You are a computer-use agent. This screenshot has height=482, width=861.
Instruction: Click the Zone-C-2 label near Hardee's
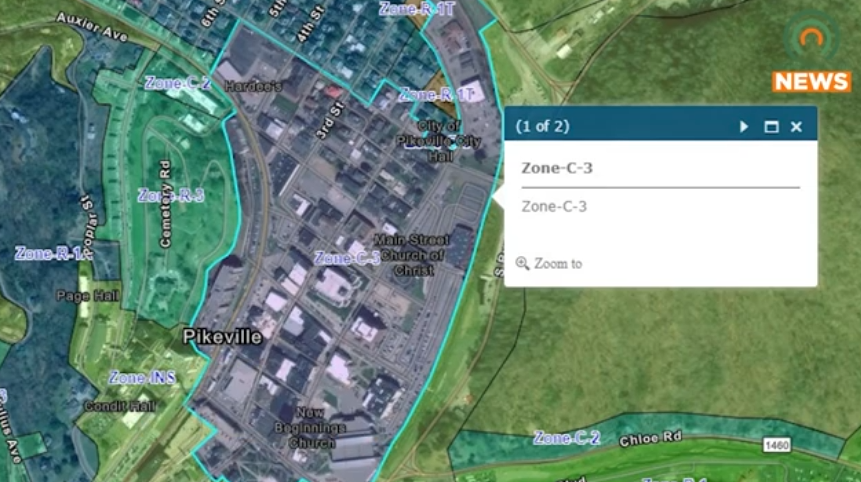click(177, 83)
